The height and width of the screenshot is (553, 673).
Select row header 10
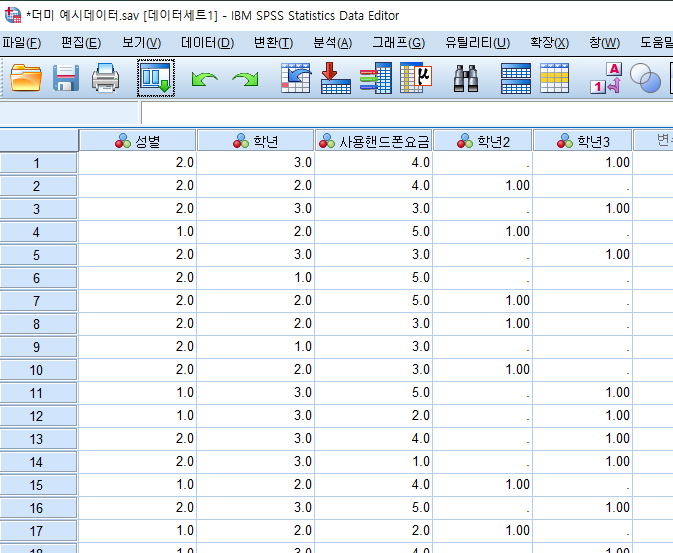click(38, 370)
